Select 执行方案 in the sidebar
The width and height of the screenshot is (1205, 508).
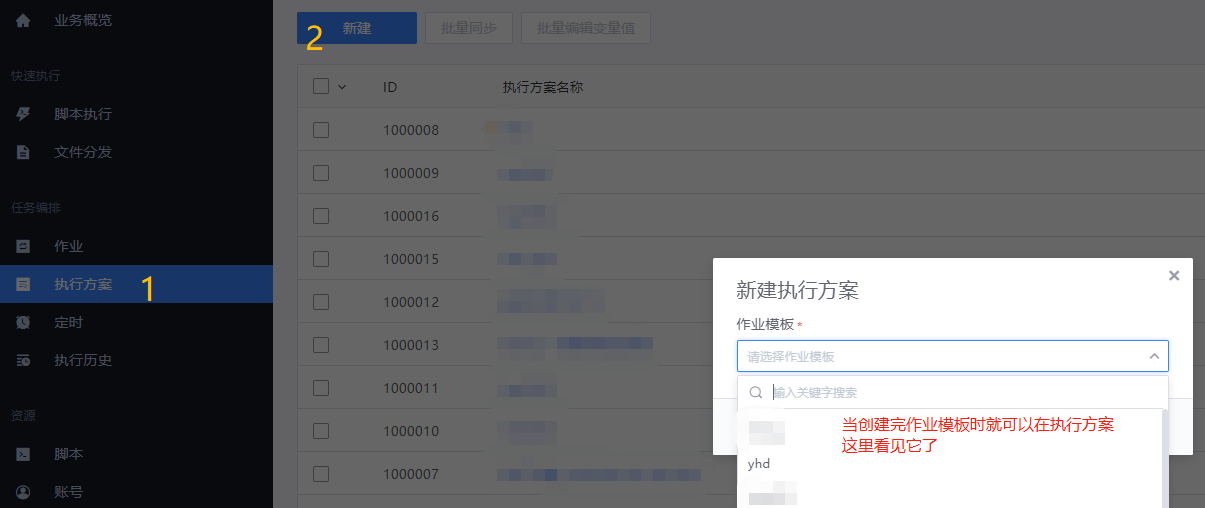coord(136,284)
